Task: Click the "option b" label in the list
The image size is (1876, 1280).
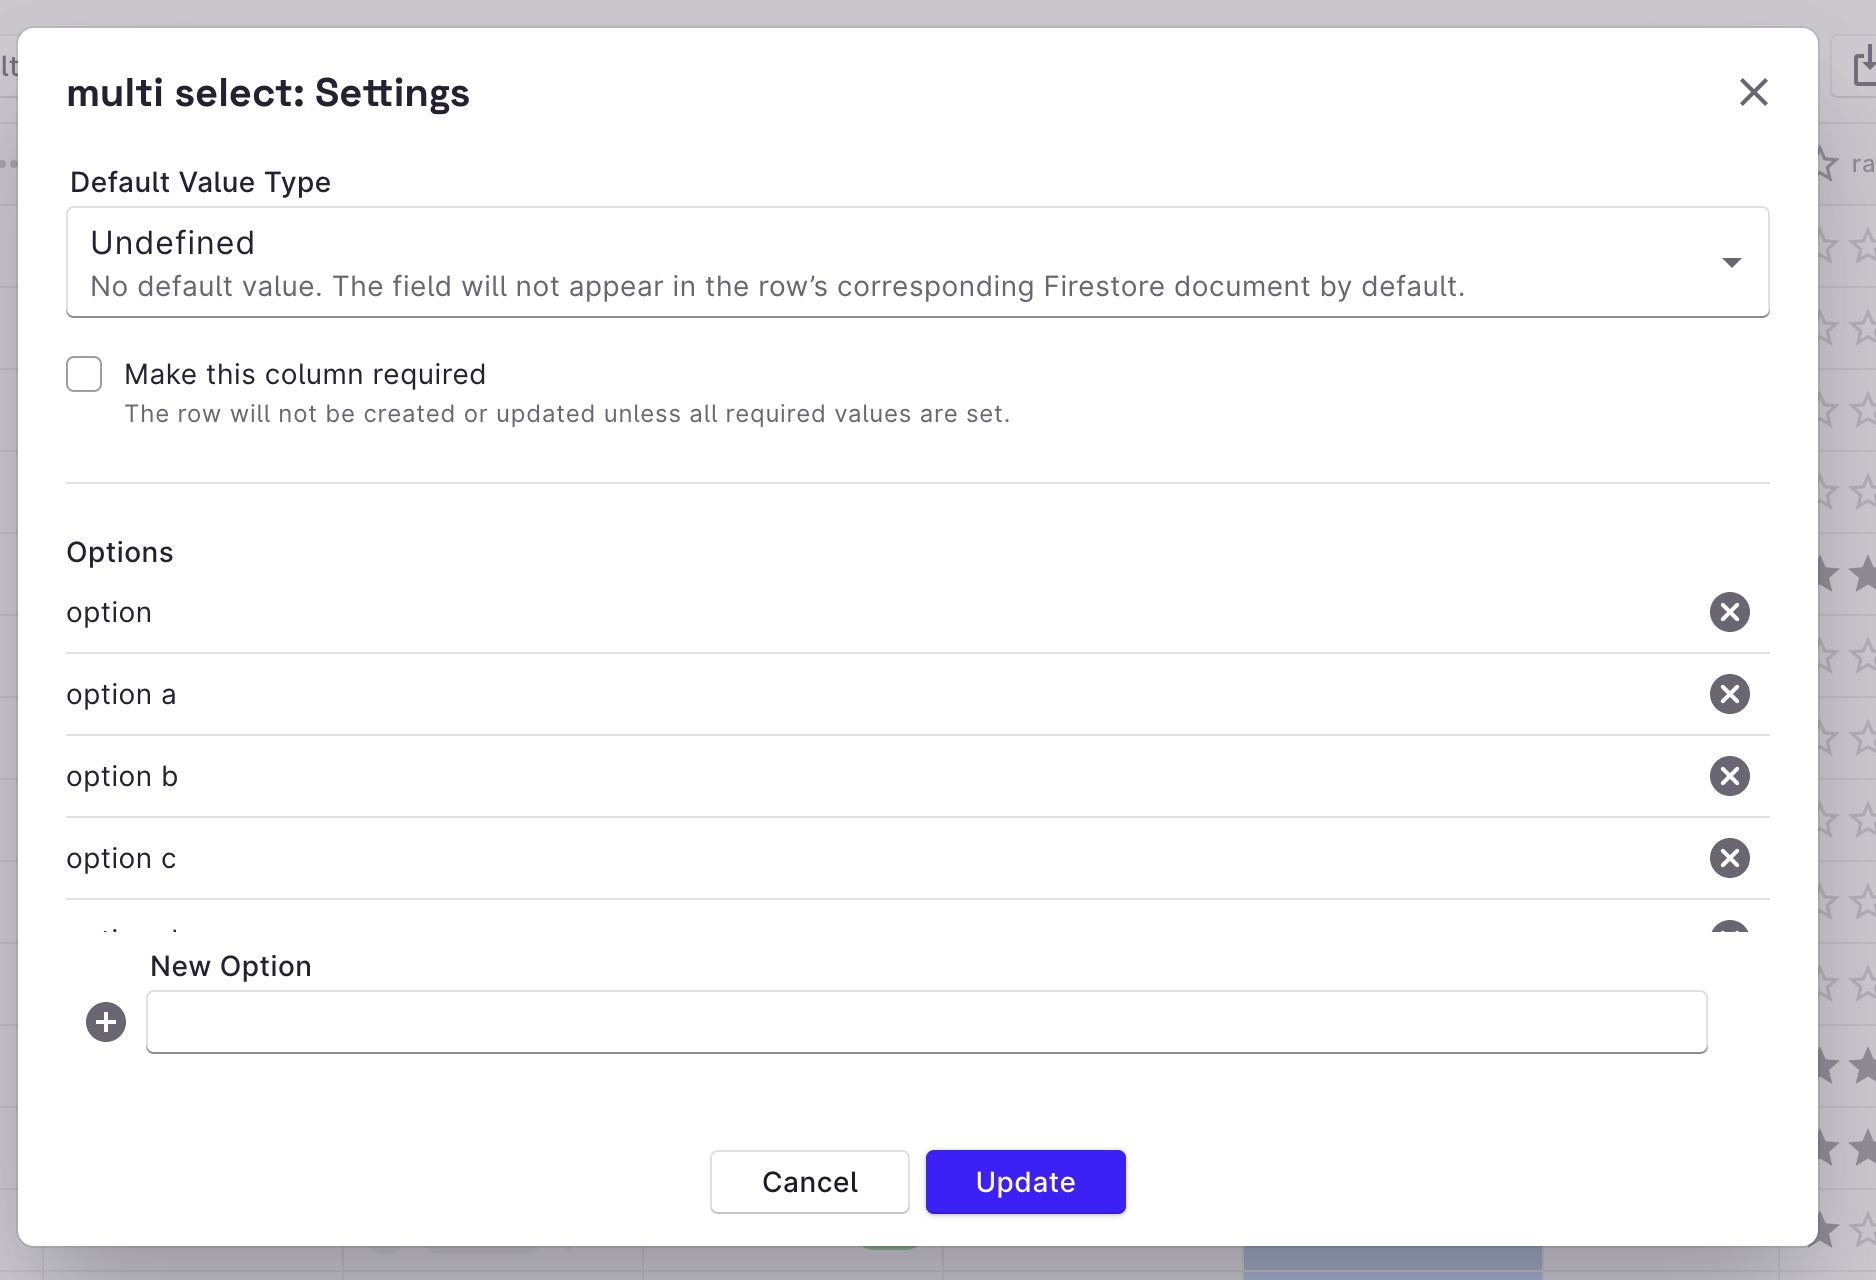Action: (x=122, y=776)
